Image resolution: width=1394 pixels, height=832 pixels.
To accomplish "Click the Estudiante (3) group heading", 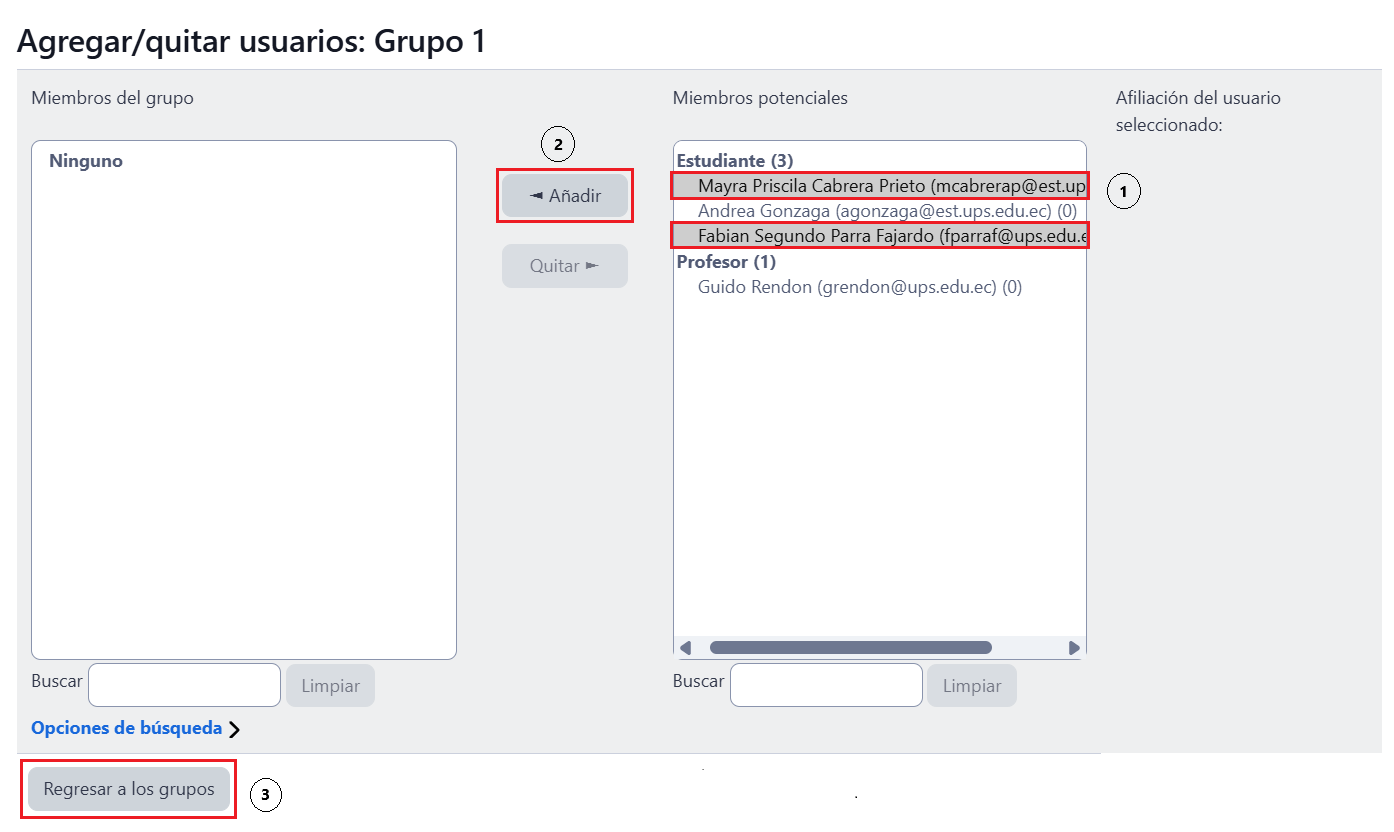I will click(735, 161).
